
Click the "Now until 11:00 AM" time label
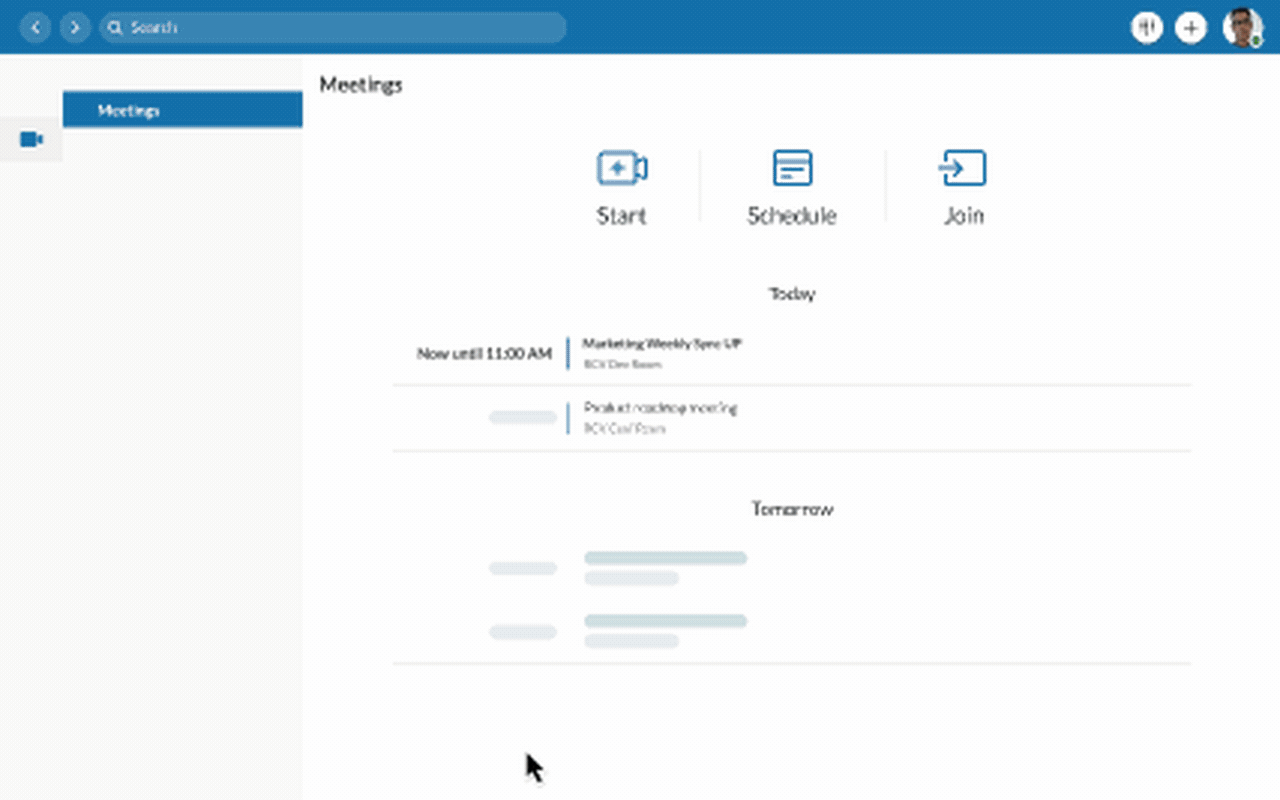click(484, 353)
